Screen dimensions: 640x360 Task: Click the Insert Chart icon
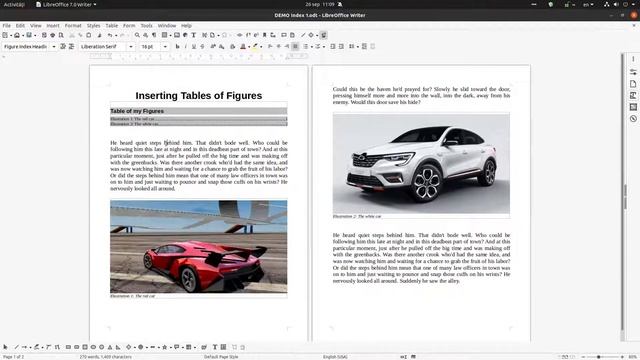tap(185, 36)
